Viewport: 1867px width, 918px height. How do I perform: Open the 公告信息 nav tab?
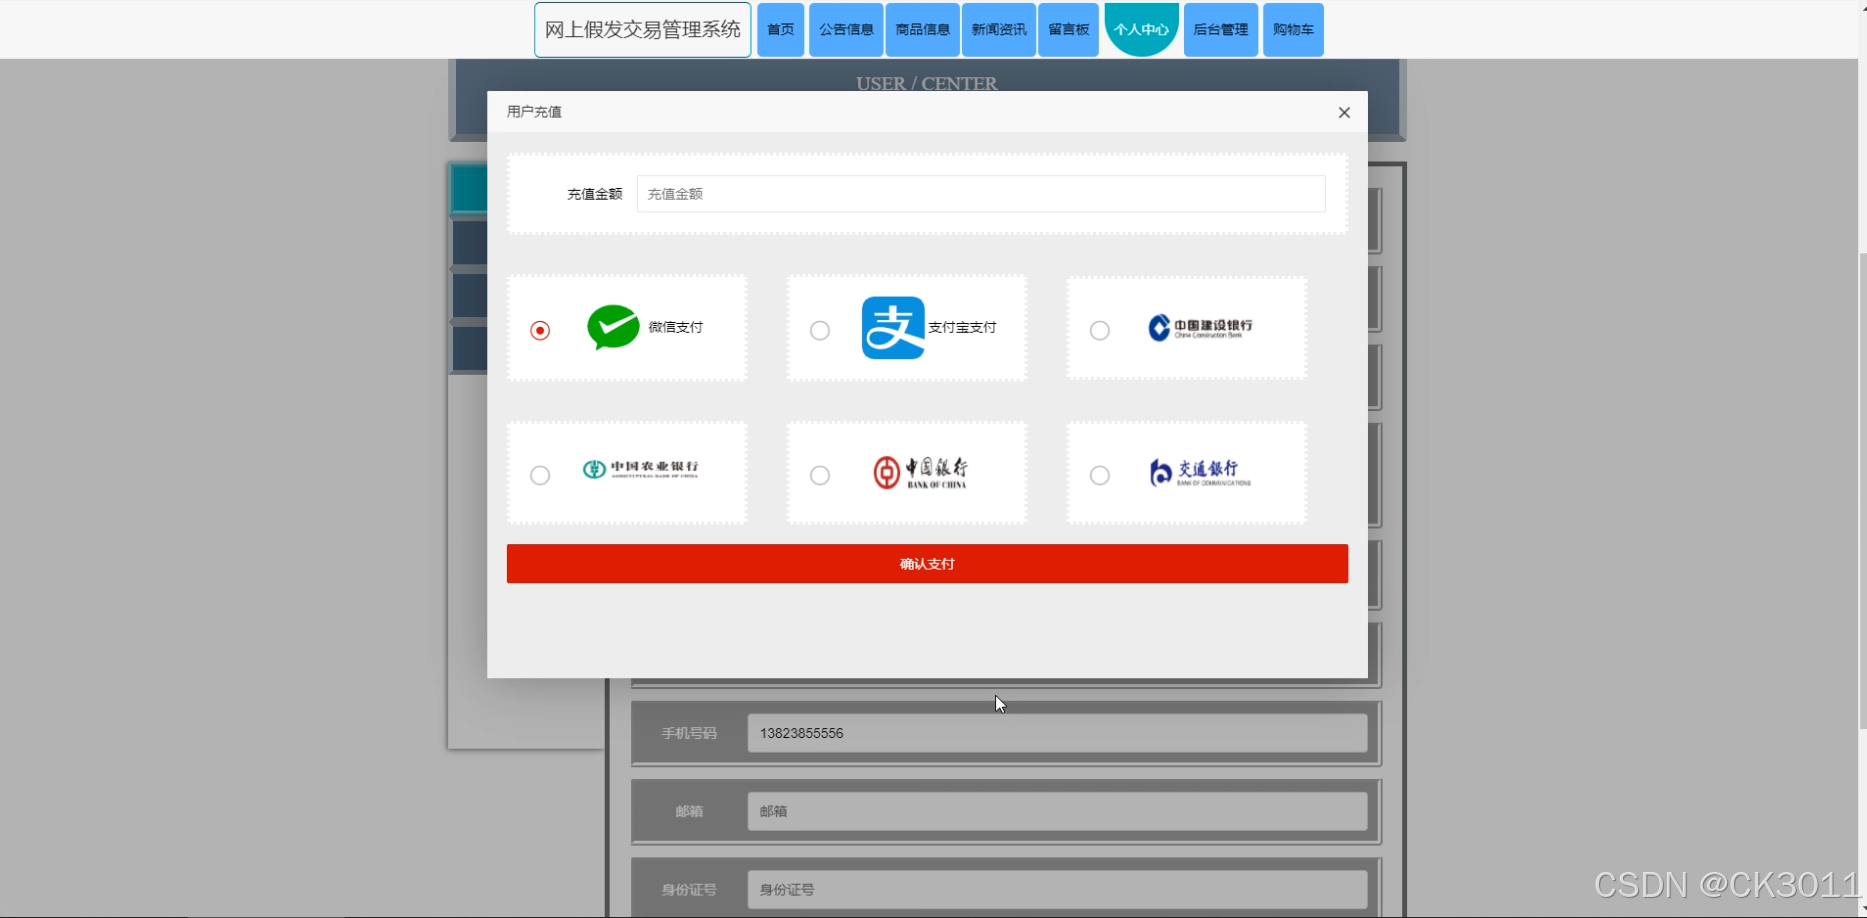point(846,30)
